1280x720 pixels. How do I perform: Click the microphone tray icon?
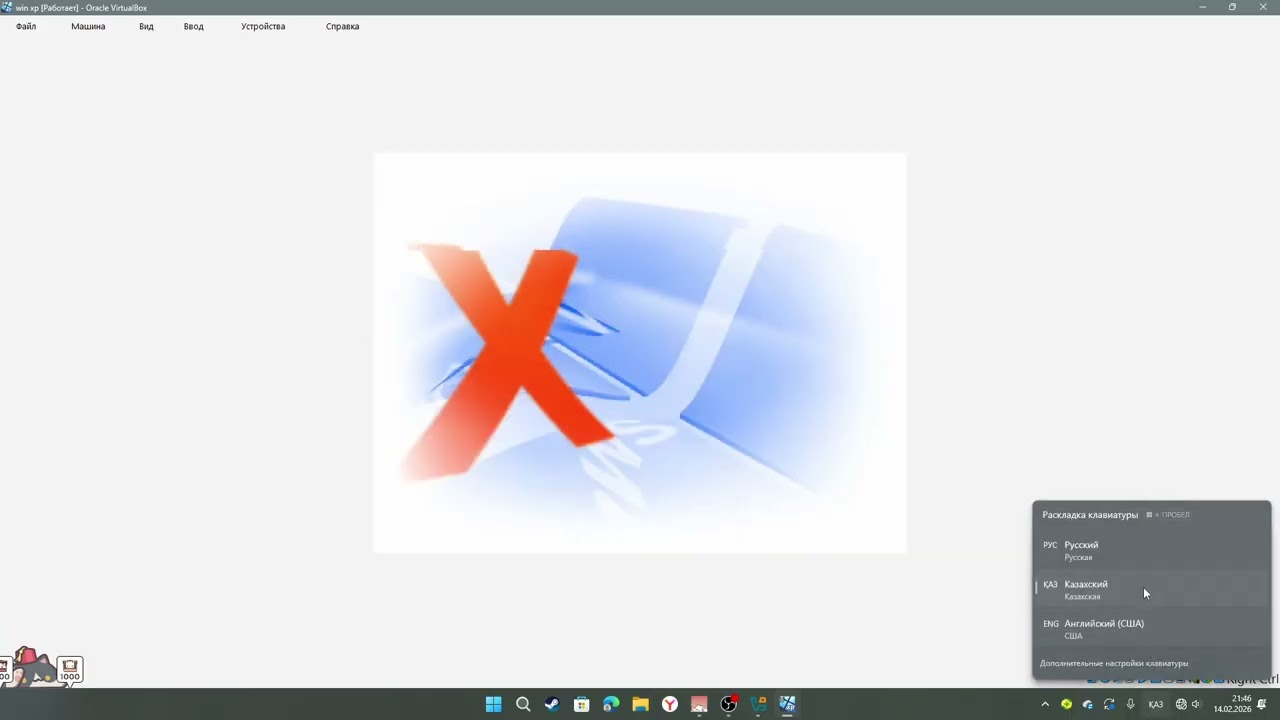(1131, 704)
